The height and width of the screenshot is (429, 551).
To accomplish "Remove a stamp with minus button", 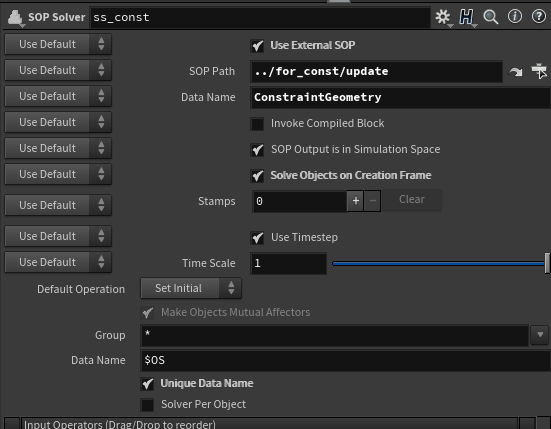I will point(372,201).
